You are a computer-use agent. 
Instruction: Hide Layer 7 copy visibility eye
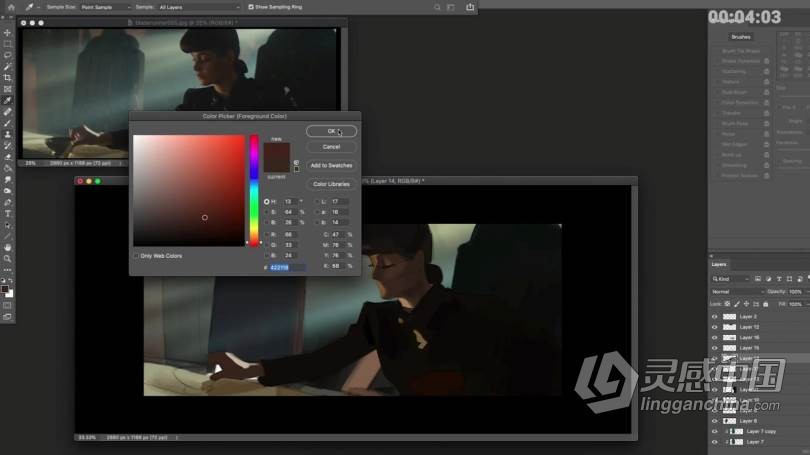point(715,431)
